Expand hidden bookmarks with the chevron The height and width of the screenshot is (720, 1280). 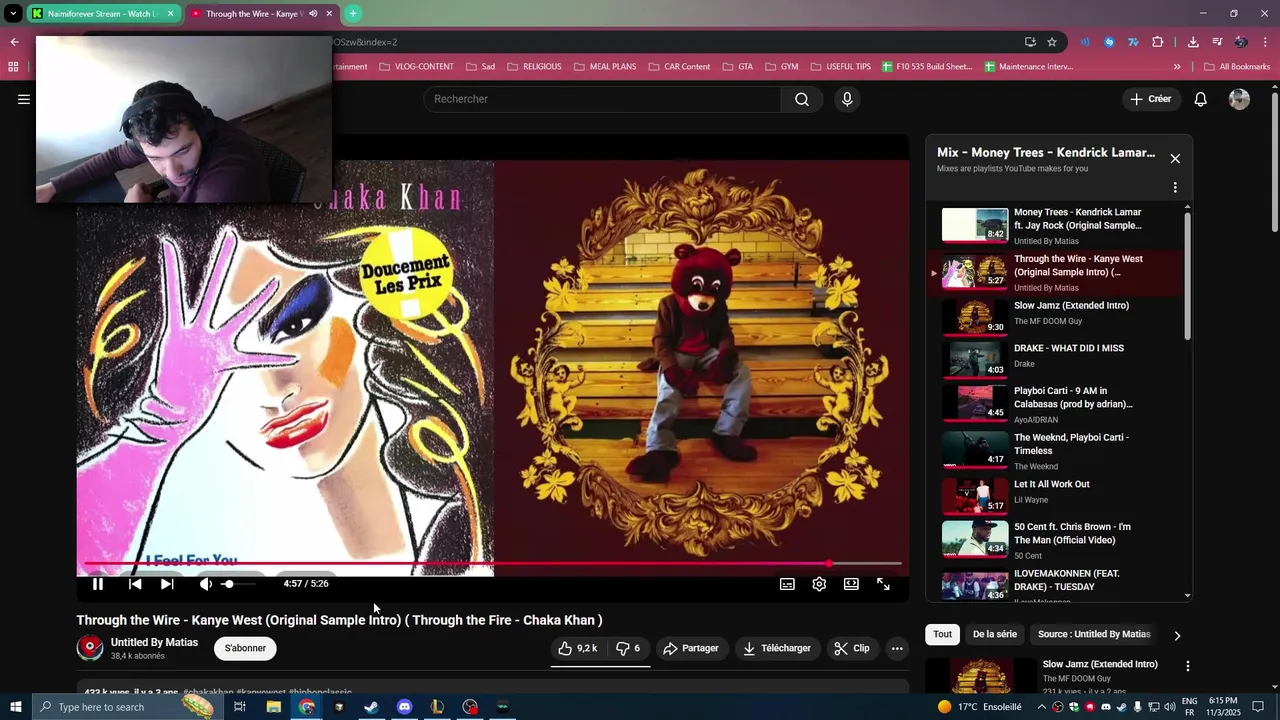coord(1177,67)
